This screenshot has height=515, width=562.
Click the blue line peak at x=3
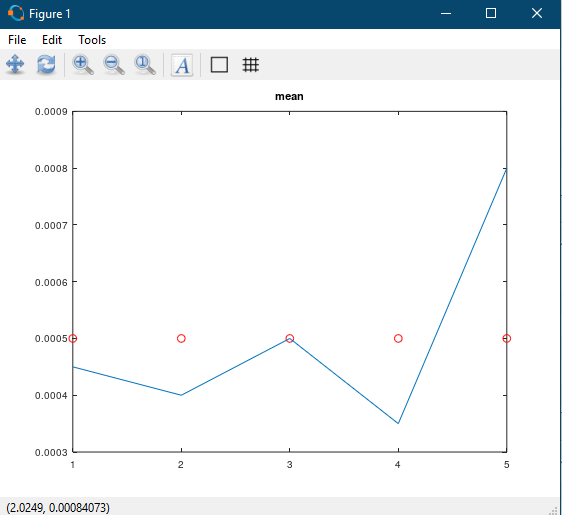[290, 338]
